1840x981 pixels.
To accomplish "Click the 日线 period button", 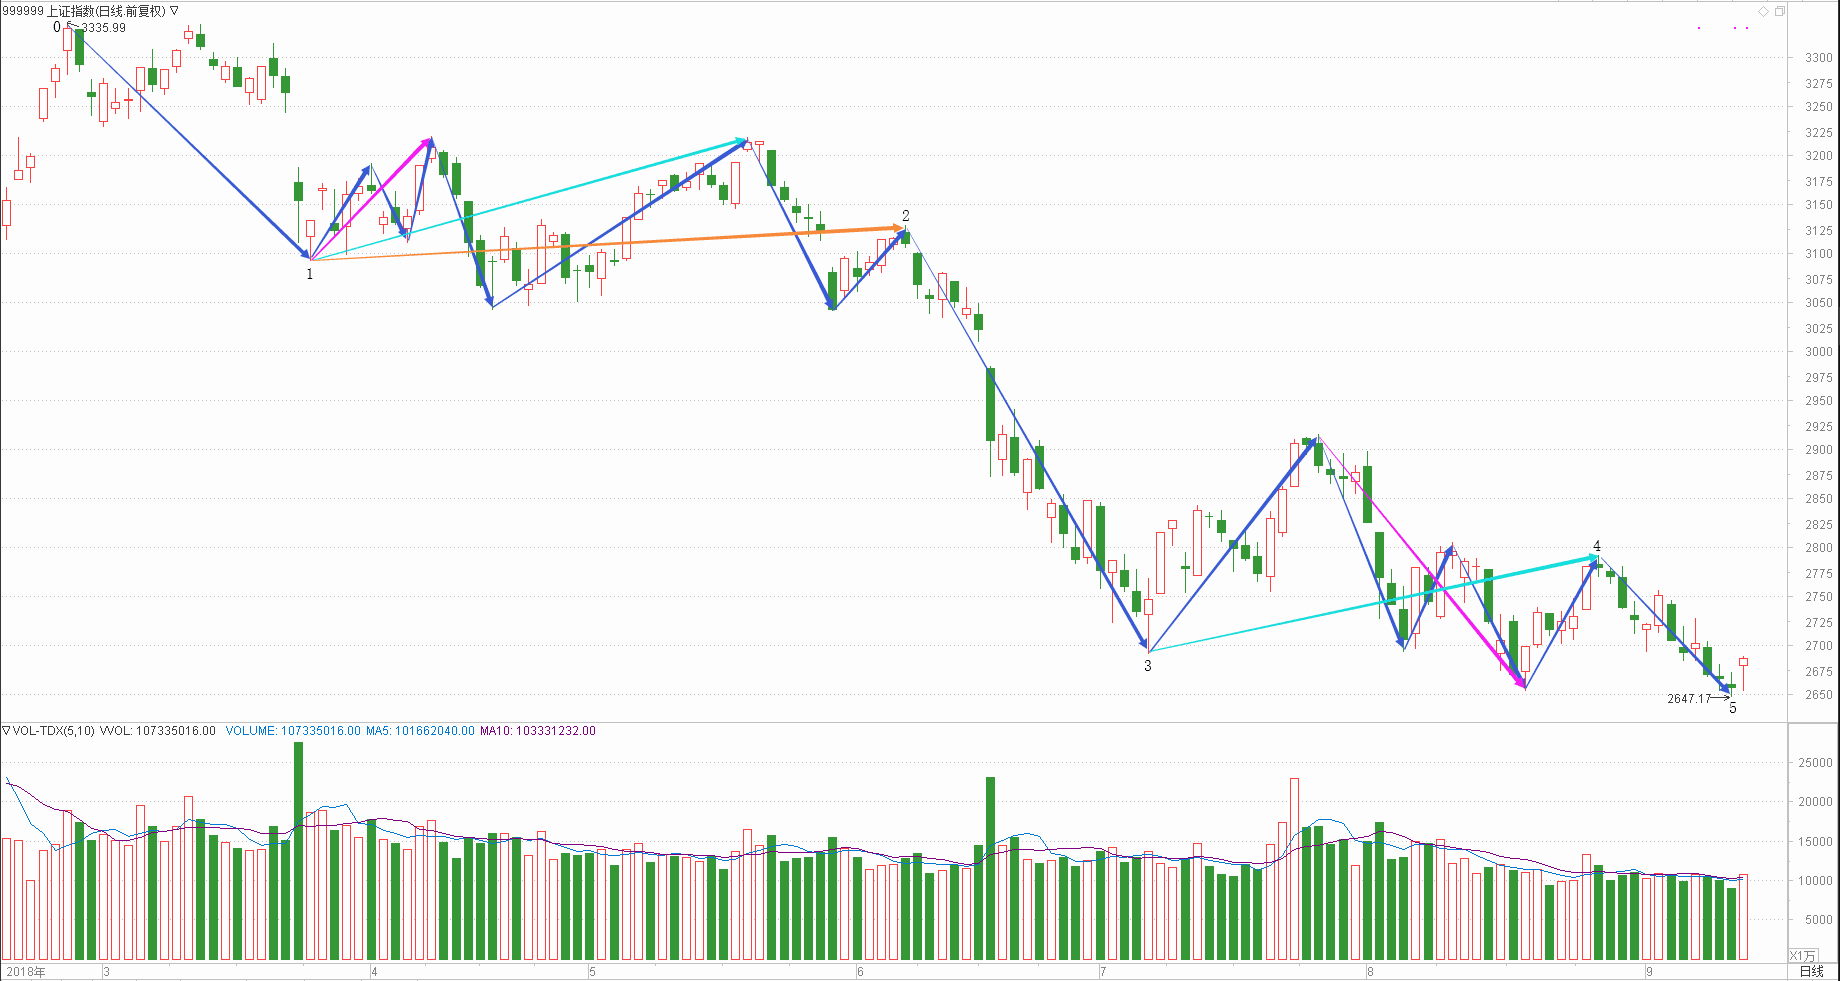I will coord(1812,971).
